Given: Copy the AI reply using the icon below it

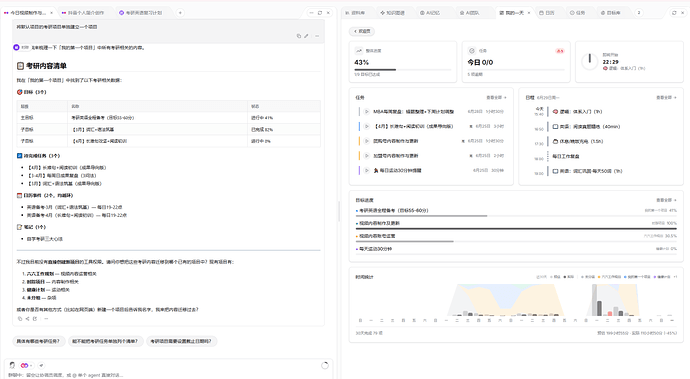Looking at the screenshot, I should 20,319.
